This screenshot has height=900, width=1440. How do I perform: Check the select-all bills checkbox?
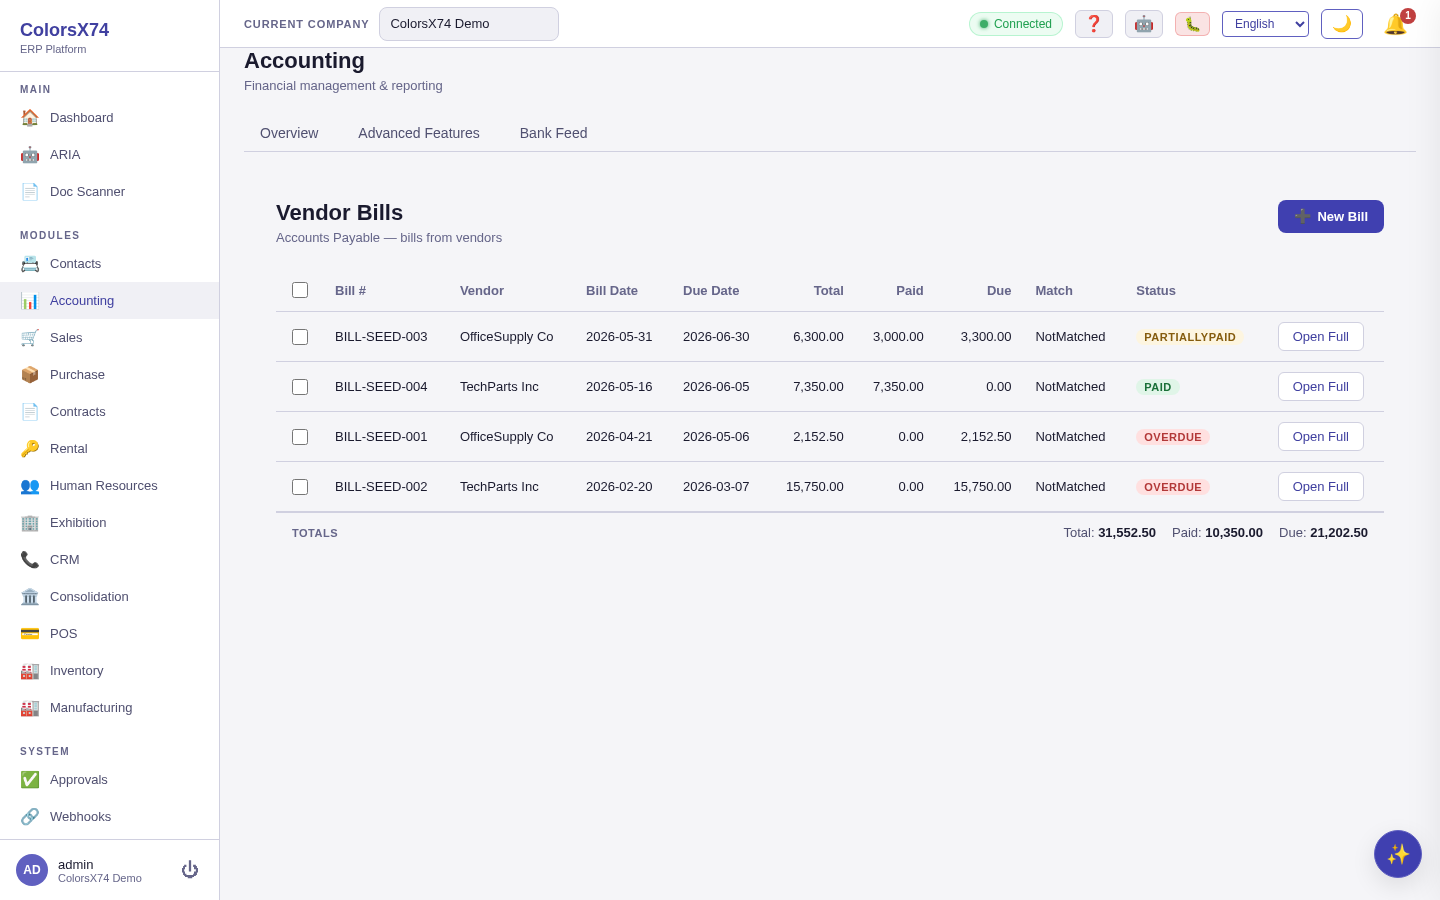point(300,290)
